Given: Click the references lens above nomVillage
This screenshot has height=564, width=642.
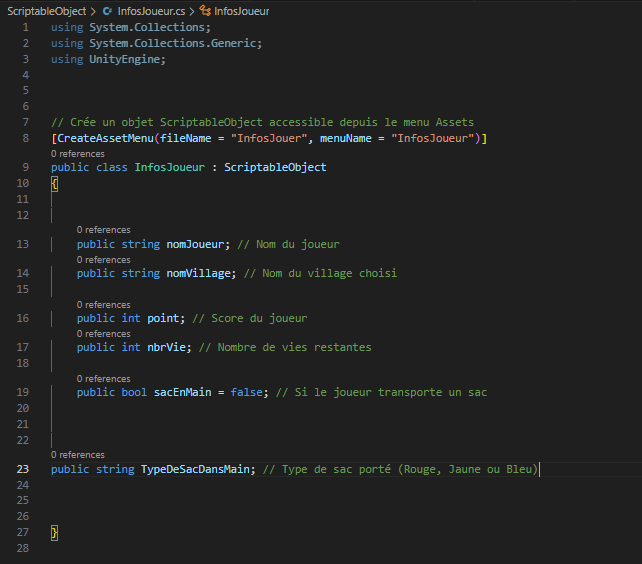Looking at the screenshot, I should [x=103, y=260].
